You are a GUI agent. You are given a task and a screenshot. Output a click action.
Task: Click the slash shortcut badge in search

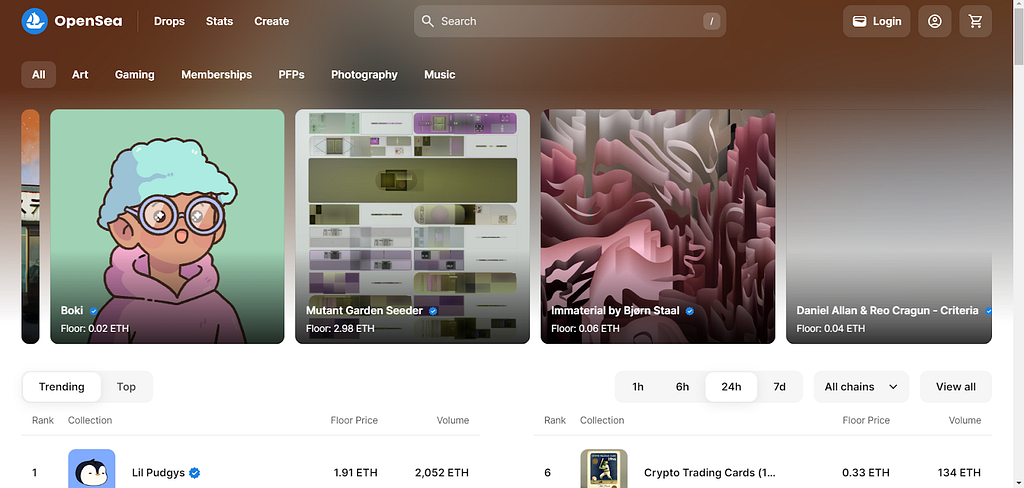(711, 22)
